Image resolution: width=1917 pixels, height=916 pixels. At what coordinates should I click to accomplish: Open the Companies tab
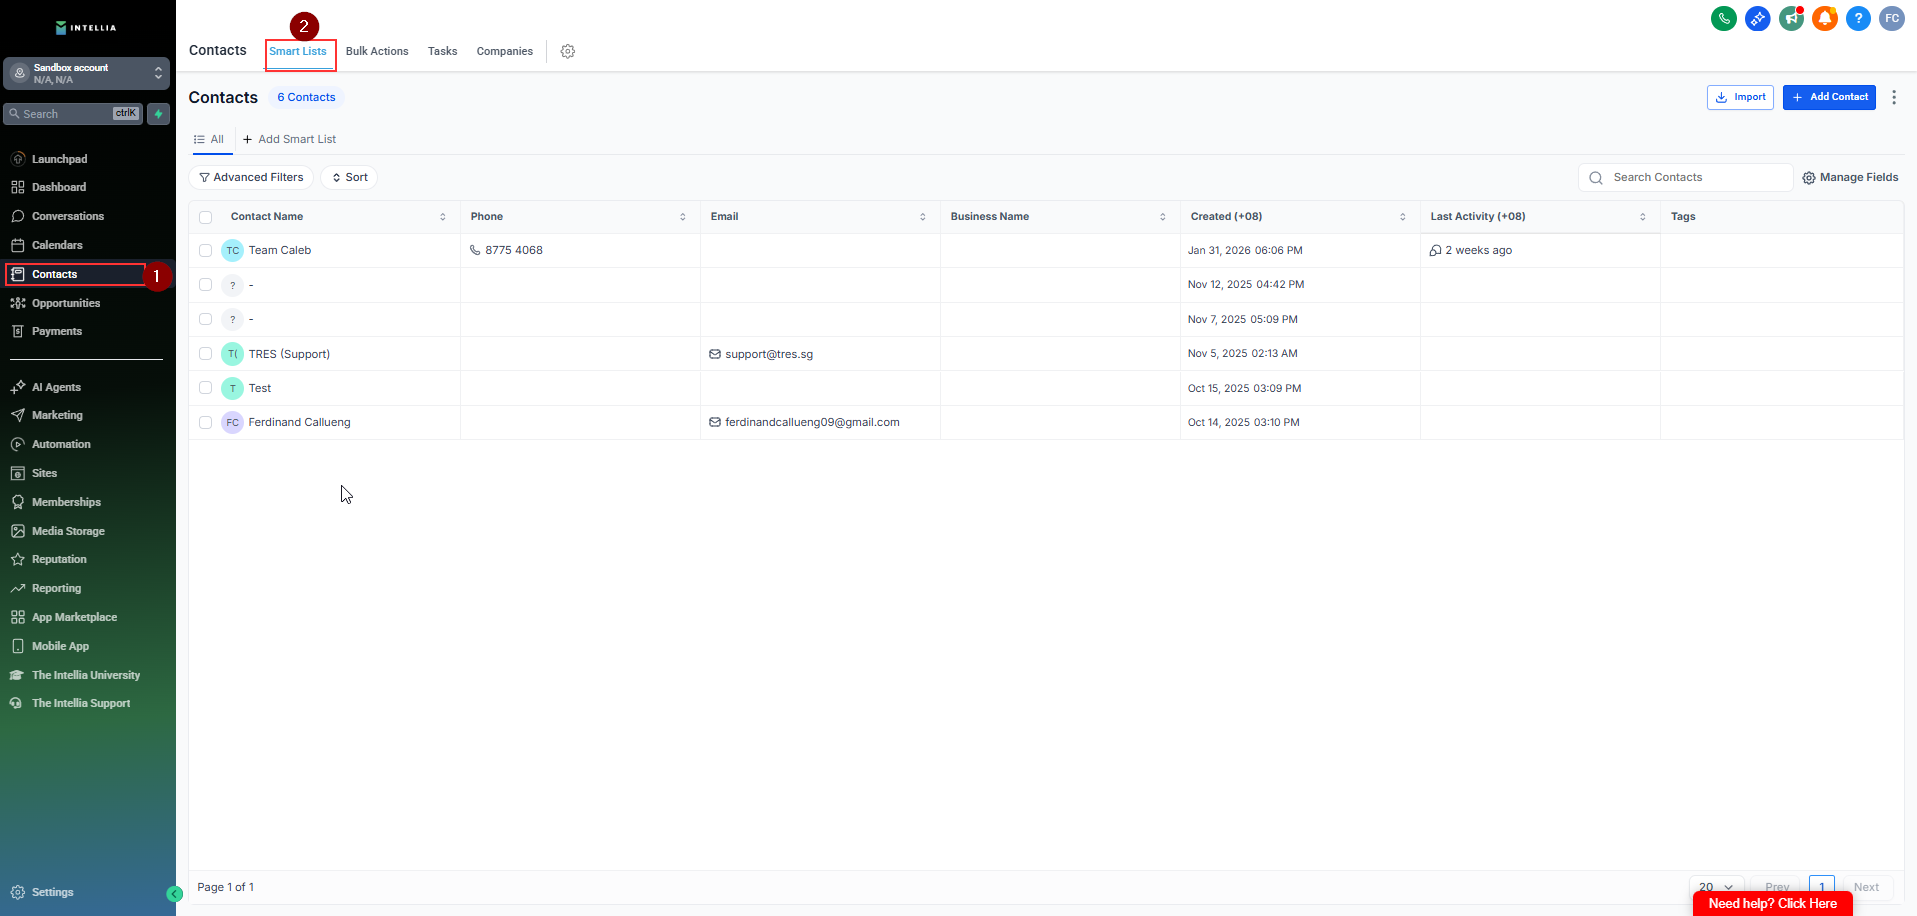(505, 51)
